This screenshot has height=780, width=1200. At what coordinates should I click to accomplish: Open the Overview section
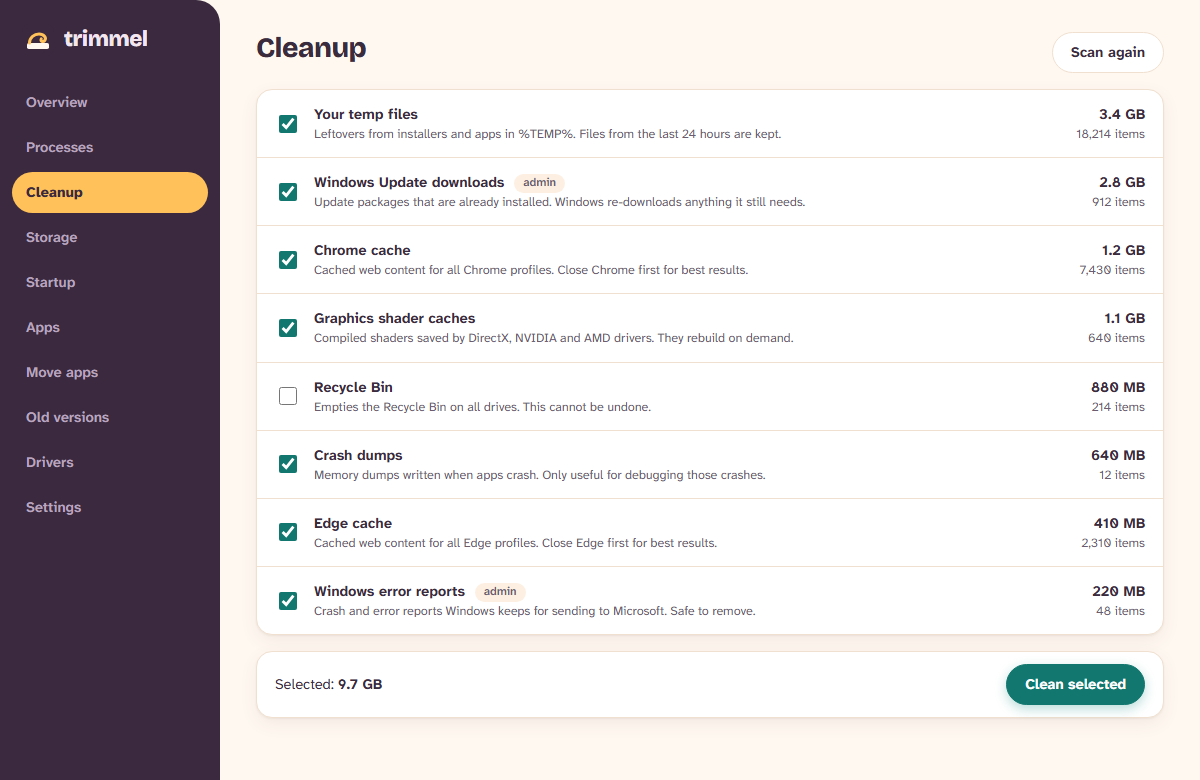110,102
